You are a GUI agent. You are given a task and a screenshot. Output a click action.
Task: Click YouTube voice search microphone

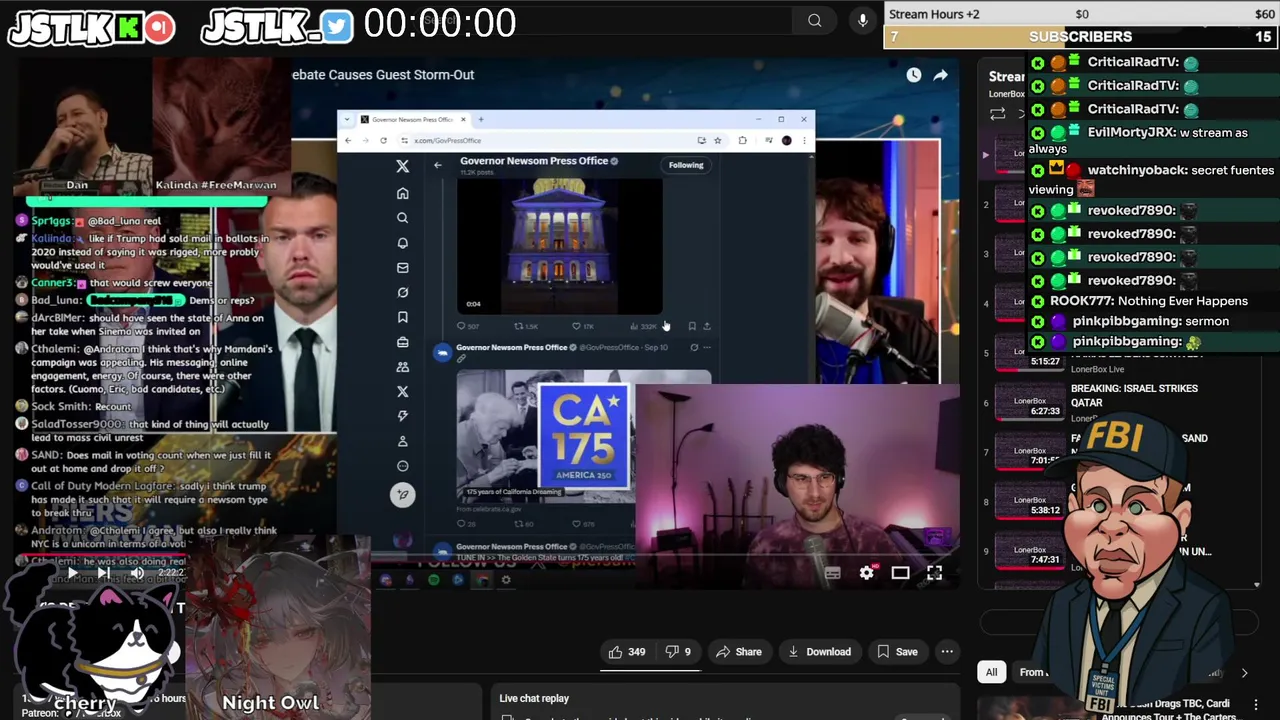coord(863,21)
